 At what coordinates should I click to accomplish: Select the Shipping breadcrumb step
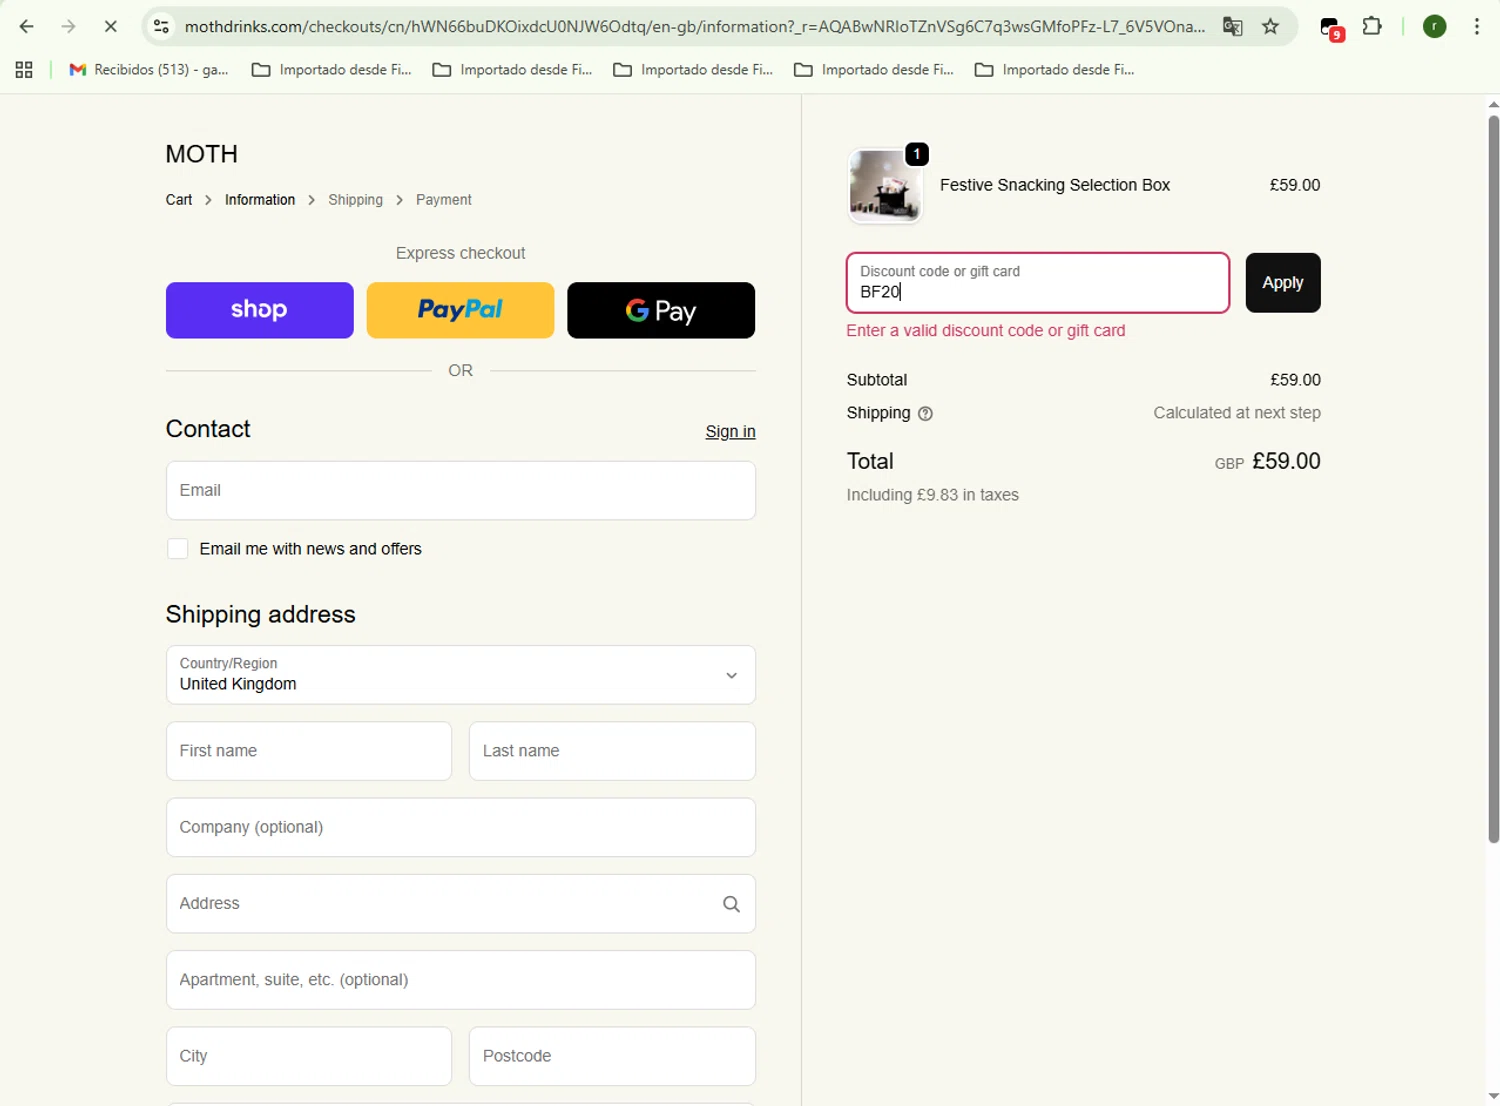[x=355, y=200]
